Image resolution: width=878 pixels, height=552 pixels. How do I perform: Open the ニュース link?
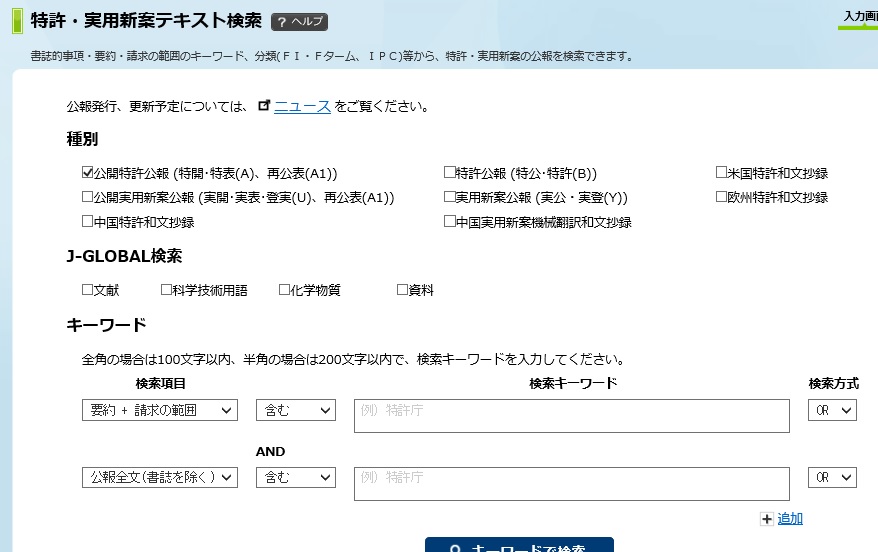click(x=302, y=106)
